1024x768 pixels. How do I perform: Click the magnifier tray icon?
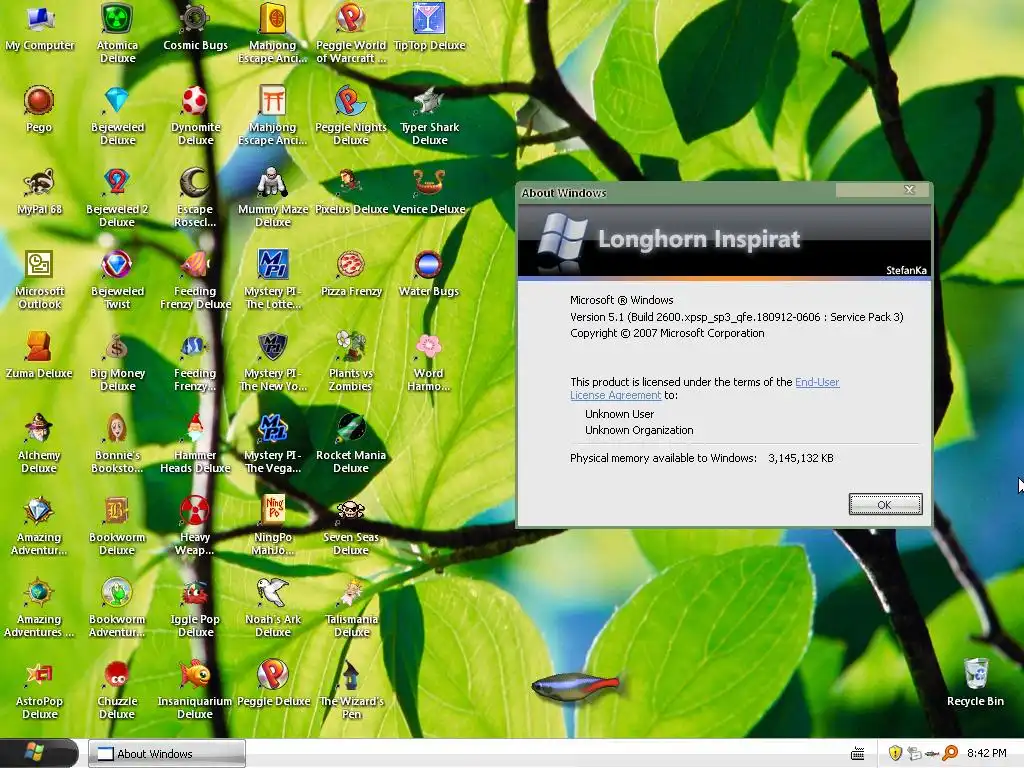(x=951, y=753)
